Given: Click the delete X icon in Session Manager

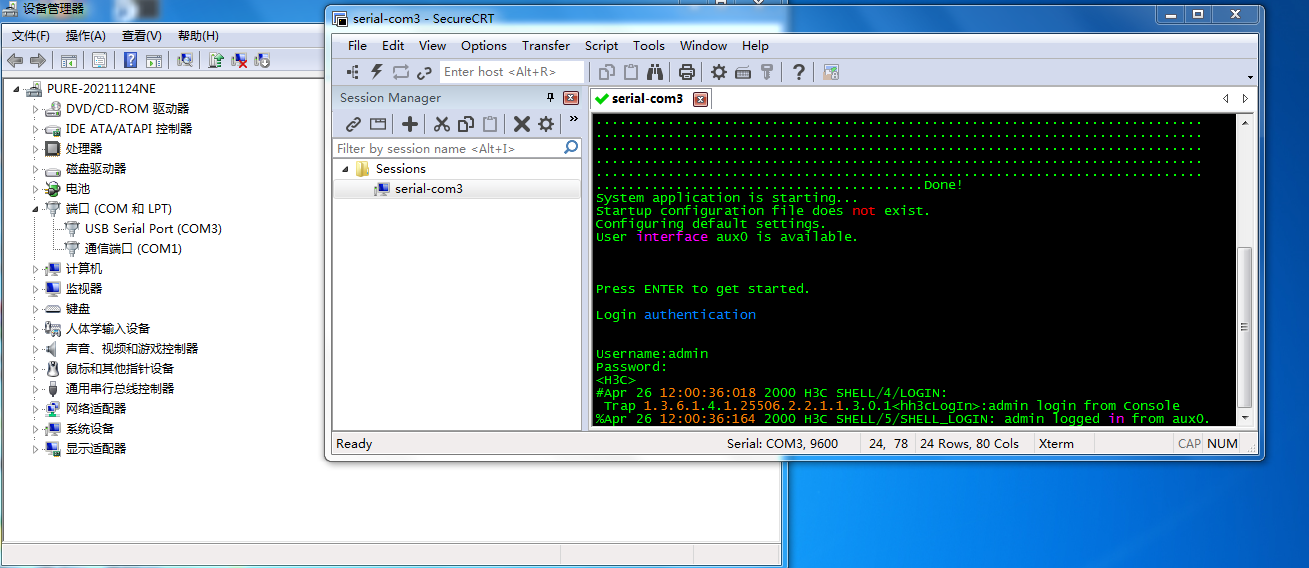Looking at the screenshot, I should (x=521, y=124).
